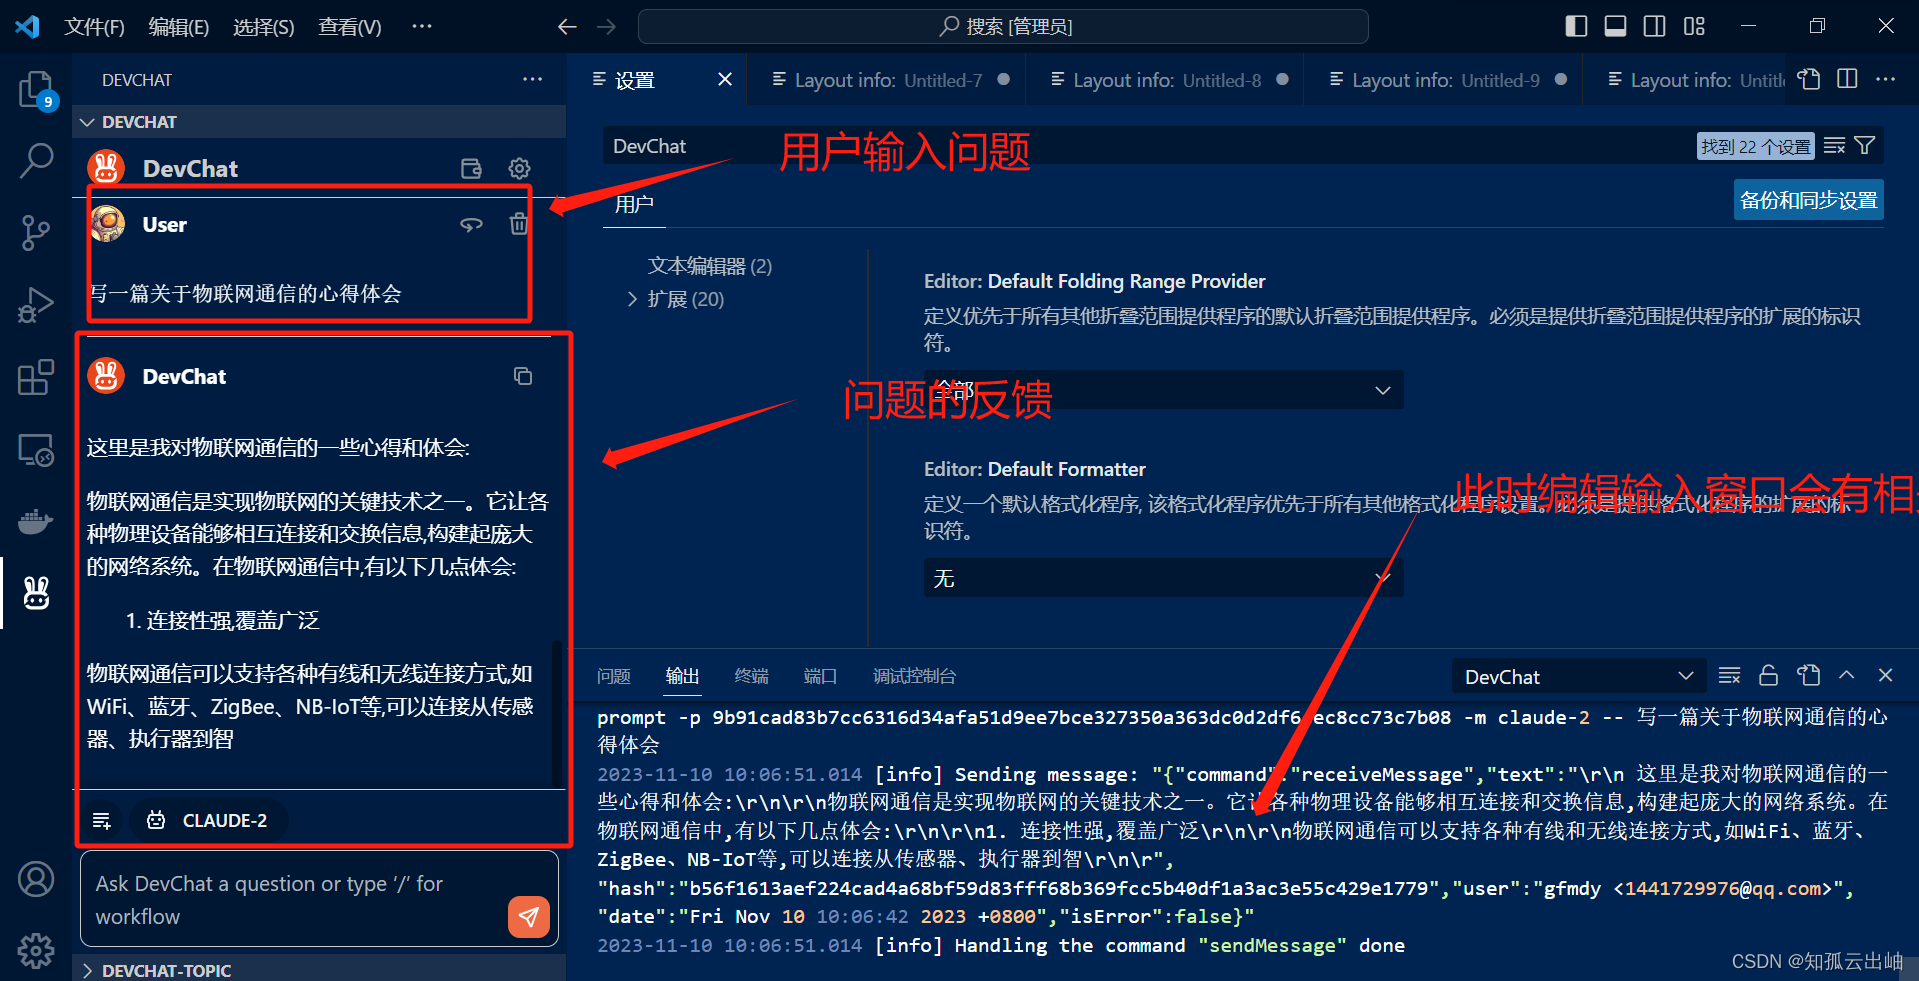This screenshot has height=981, width=1919.
Task: Clear the output panel
Action: 1729,676
